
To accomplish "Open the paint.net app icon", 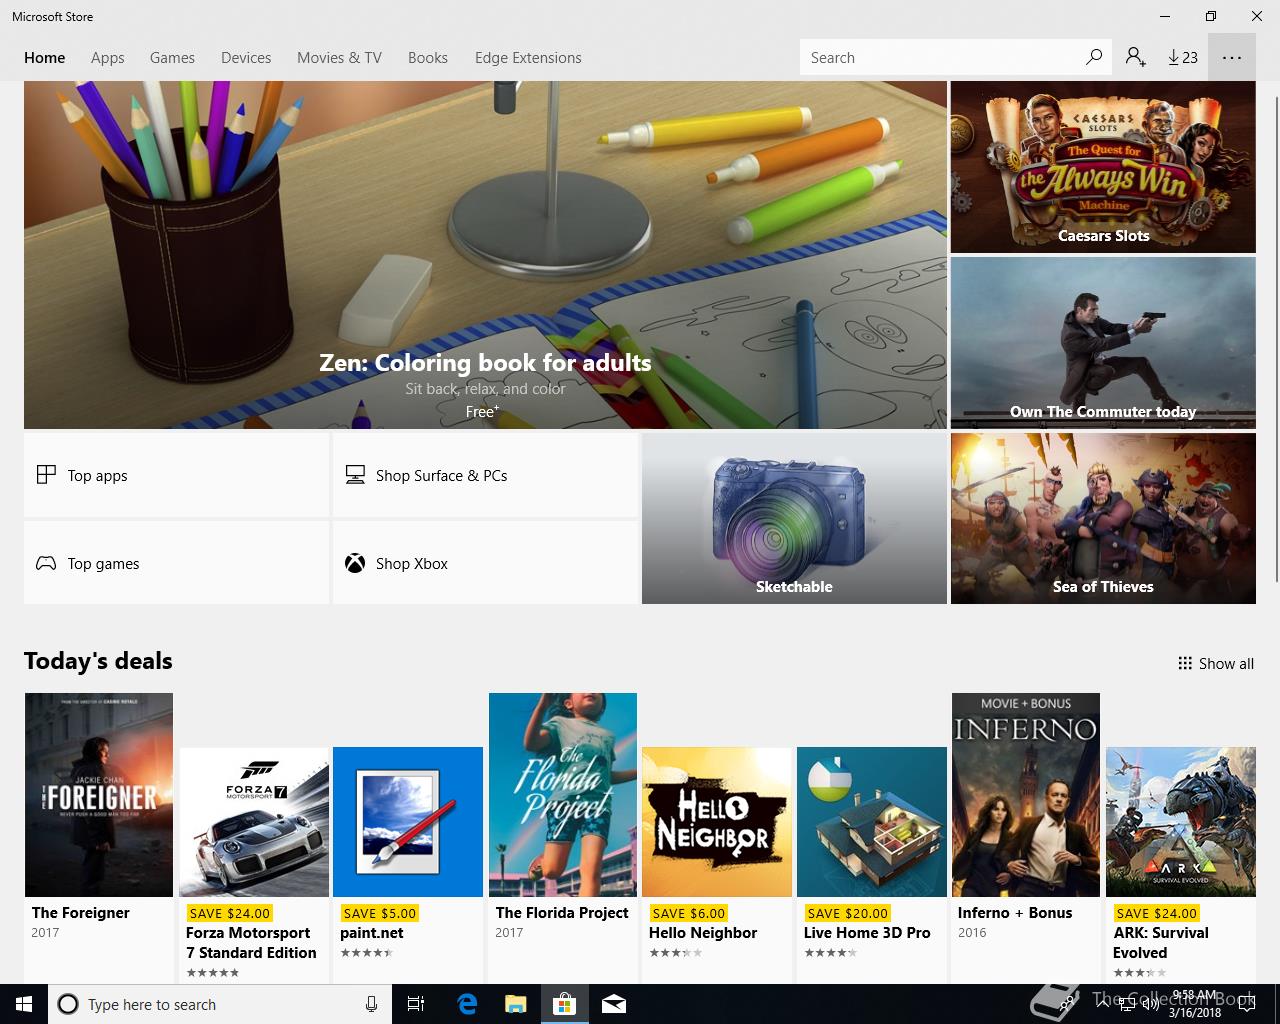I will pos(408,821).
